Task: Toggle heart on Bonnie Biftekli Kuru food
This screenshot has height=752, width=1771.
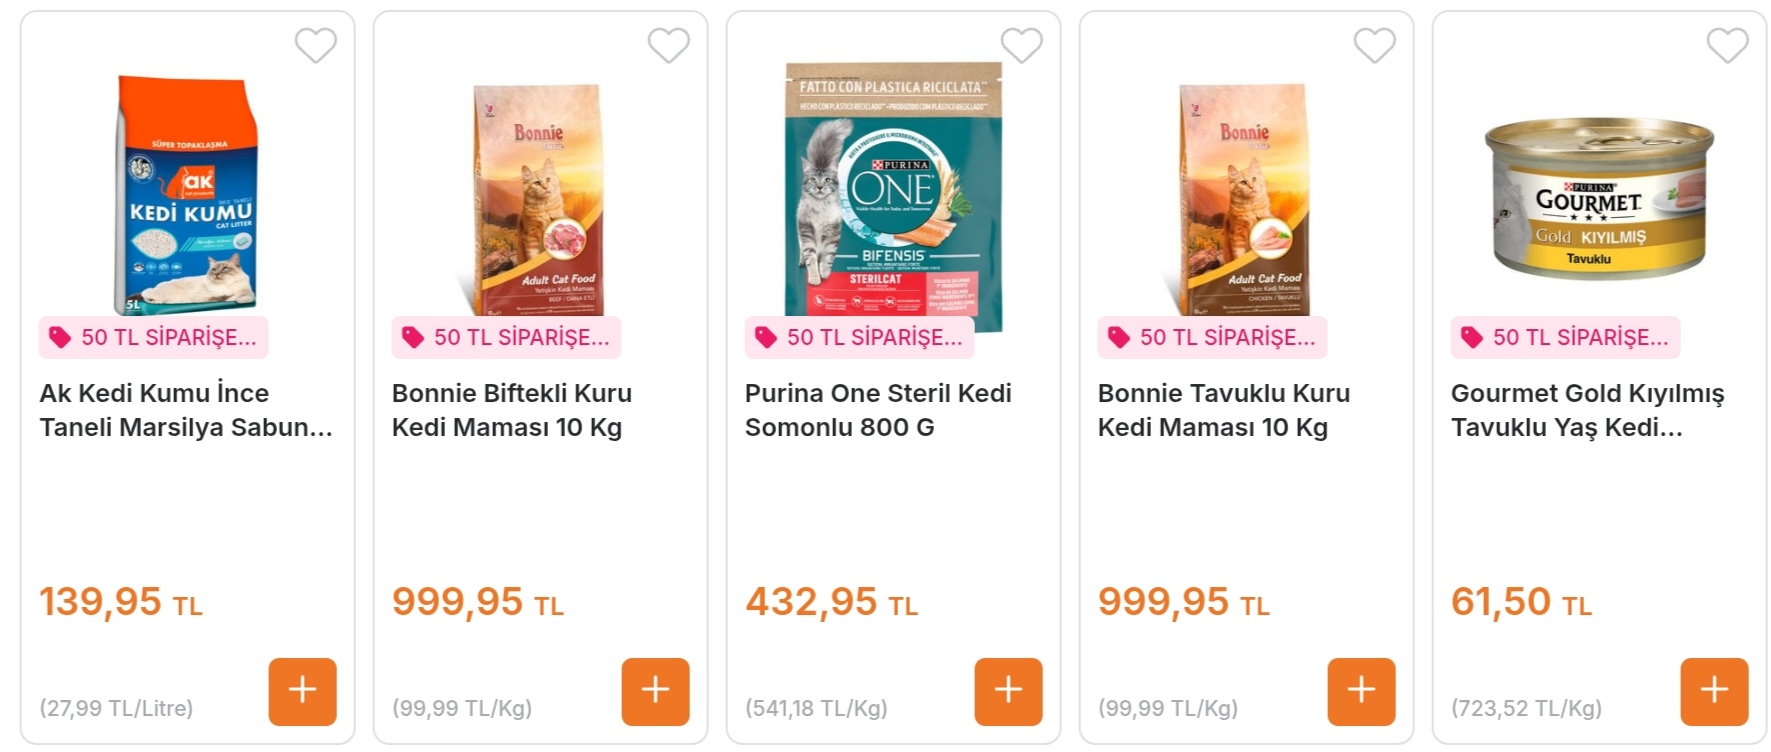Action: pos(668,45)
